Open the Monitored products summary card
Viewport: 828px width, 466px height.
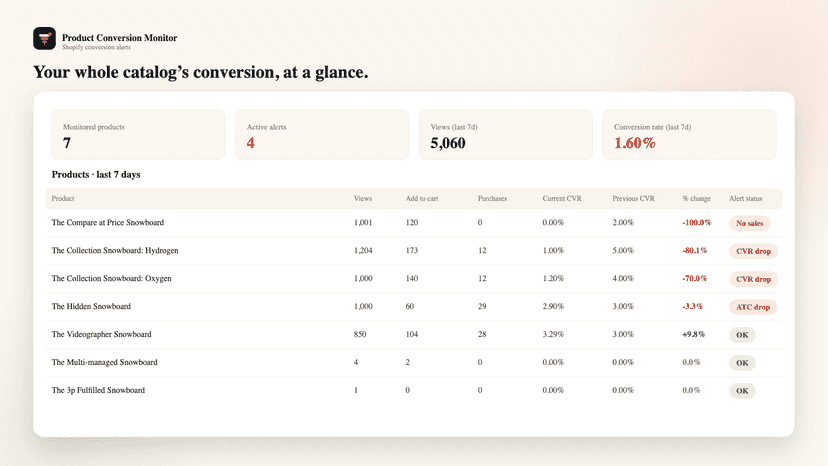(138, 135)
